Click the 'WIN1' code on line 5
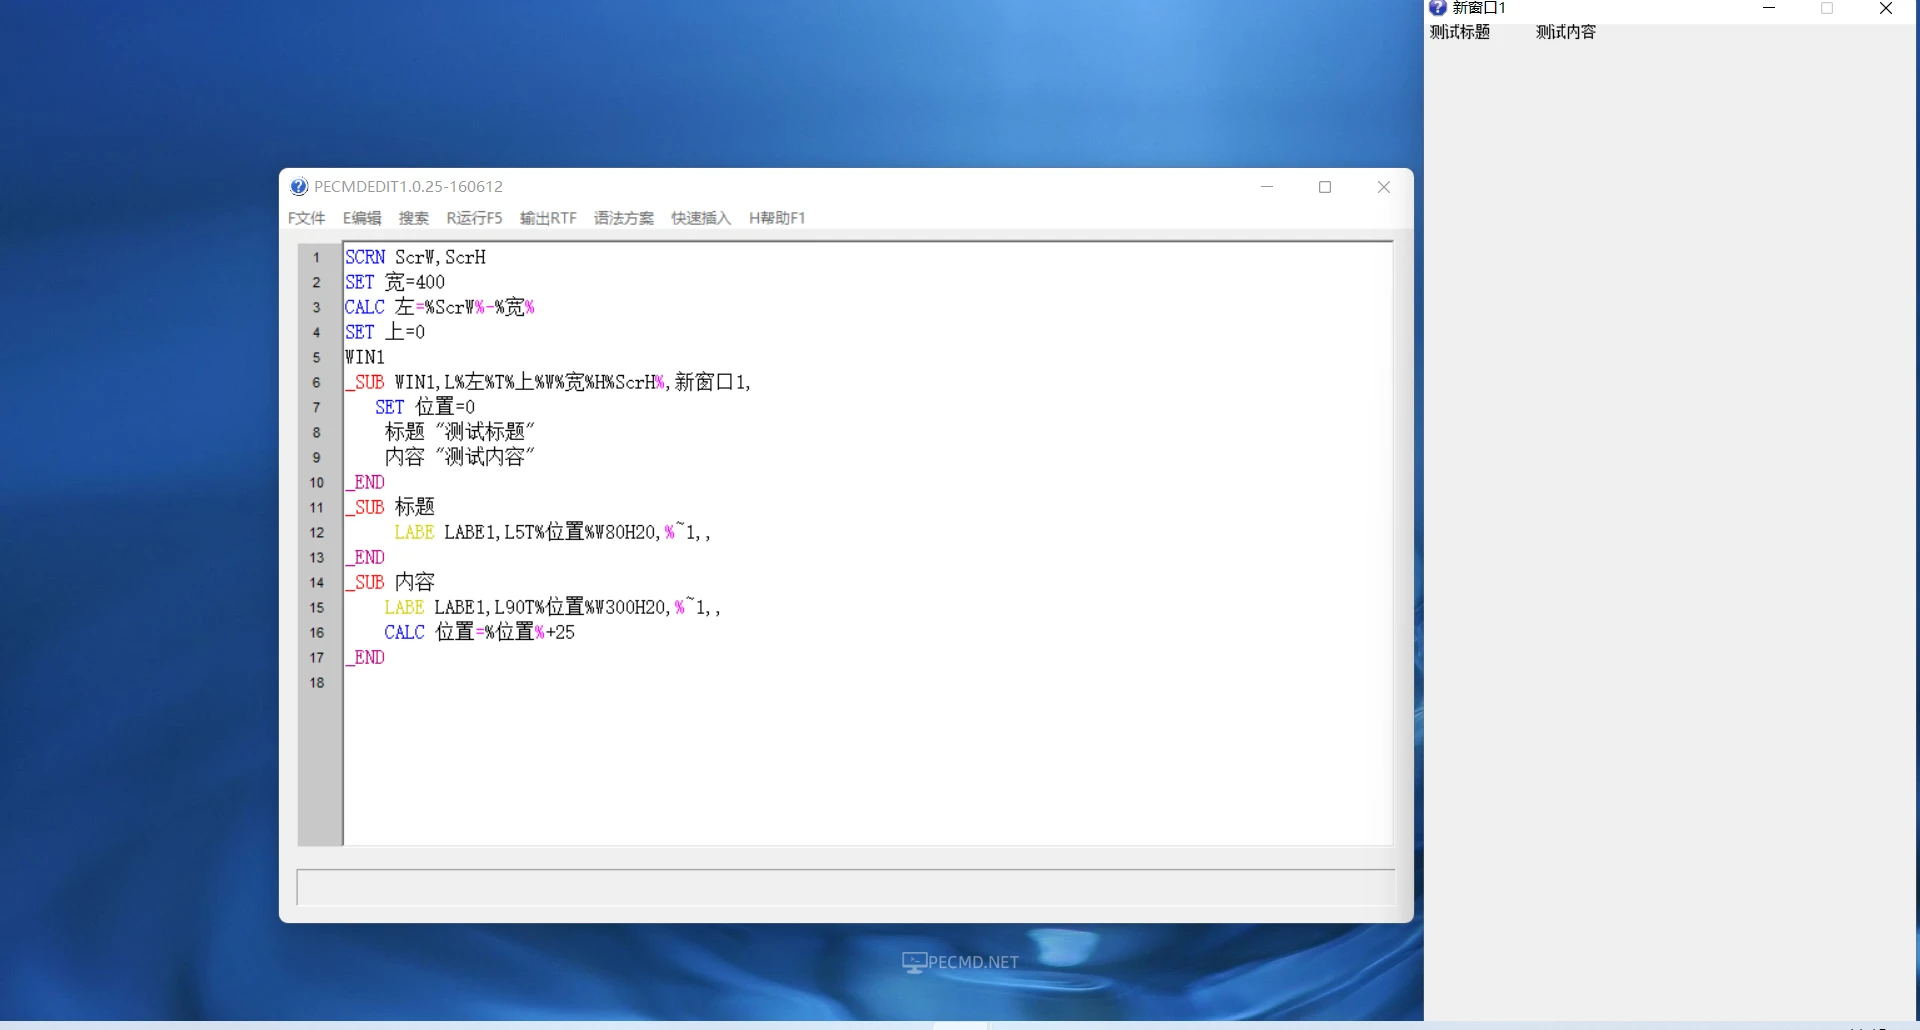The height and width of the screenshot is (1030, 1920). pos(365,357)
